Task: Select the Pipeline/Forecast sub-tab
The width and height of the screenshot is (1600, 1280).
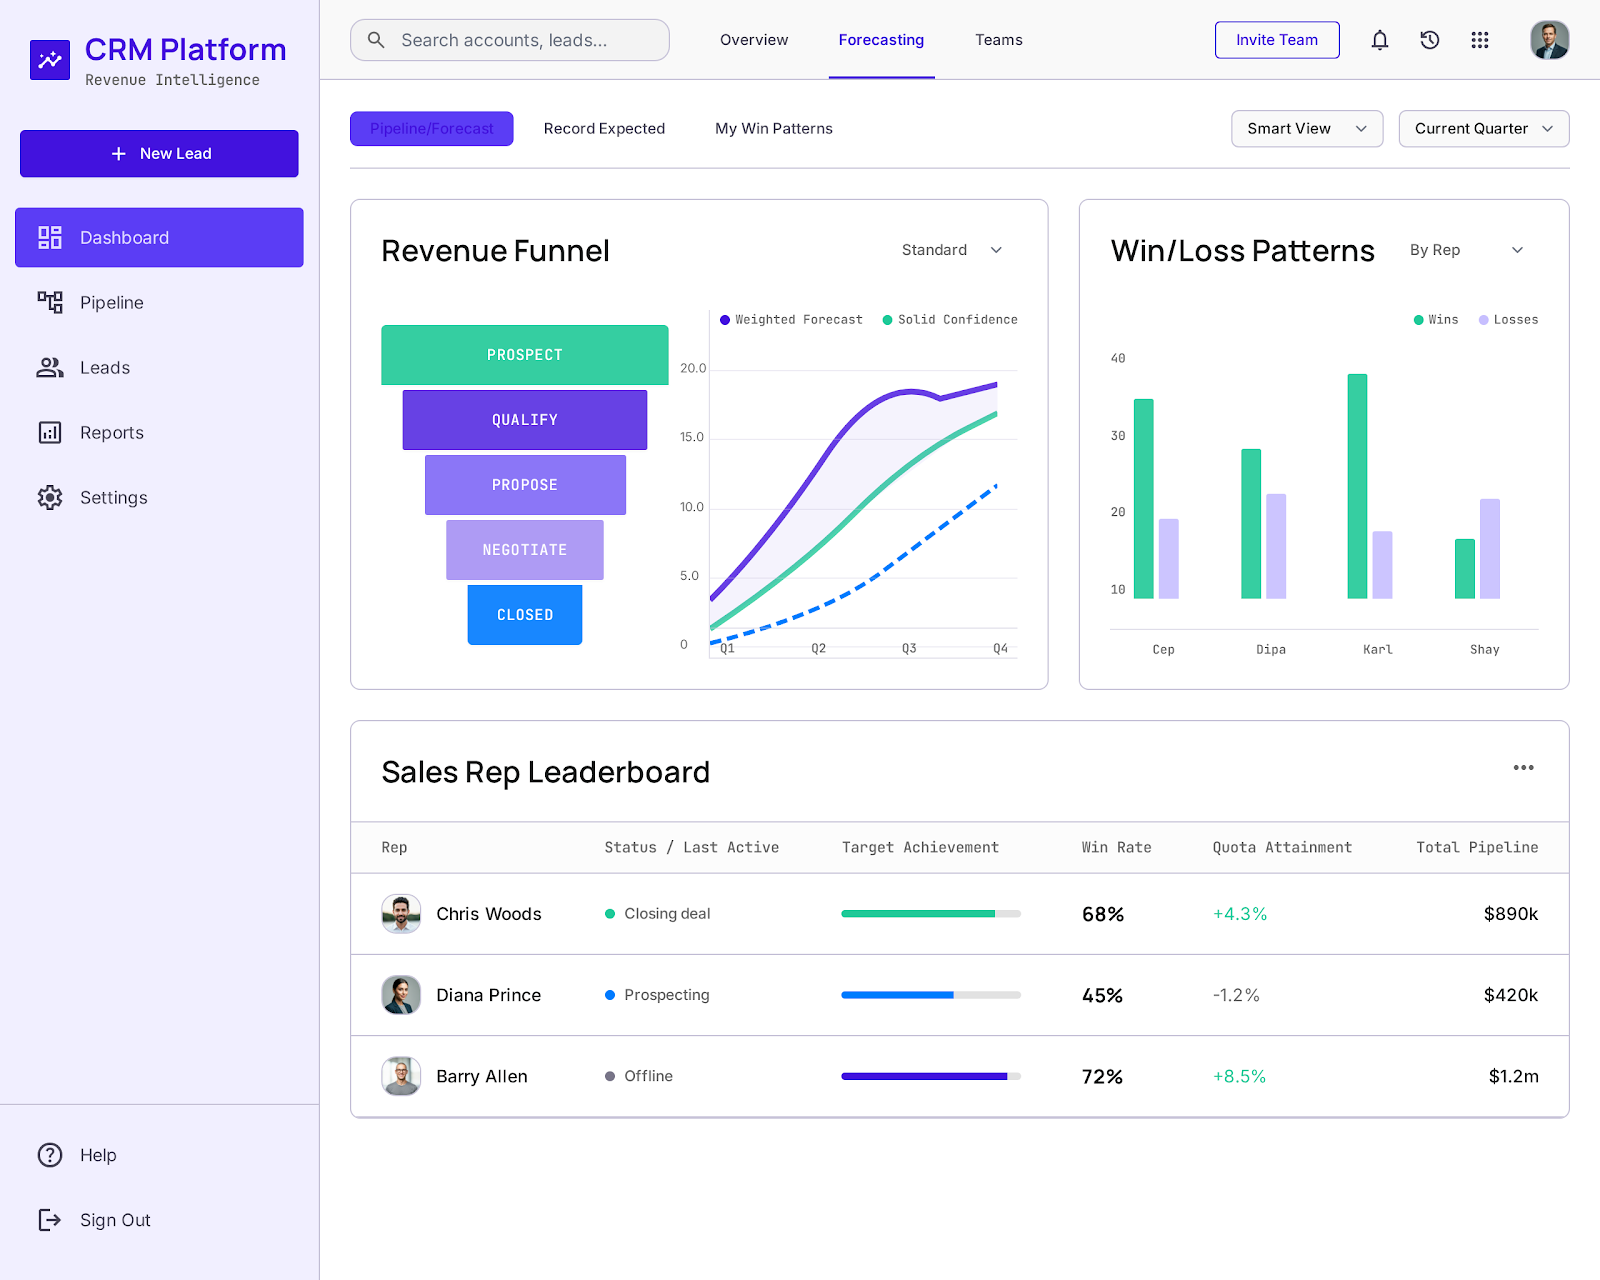Action: pyautogui.click(x=432, y=129)
